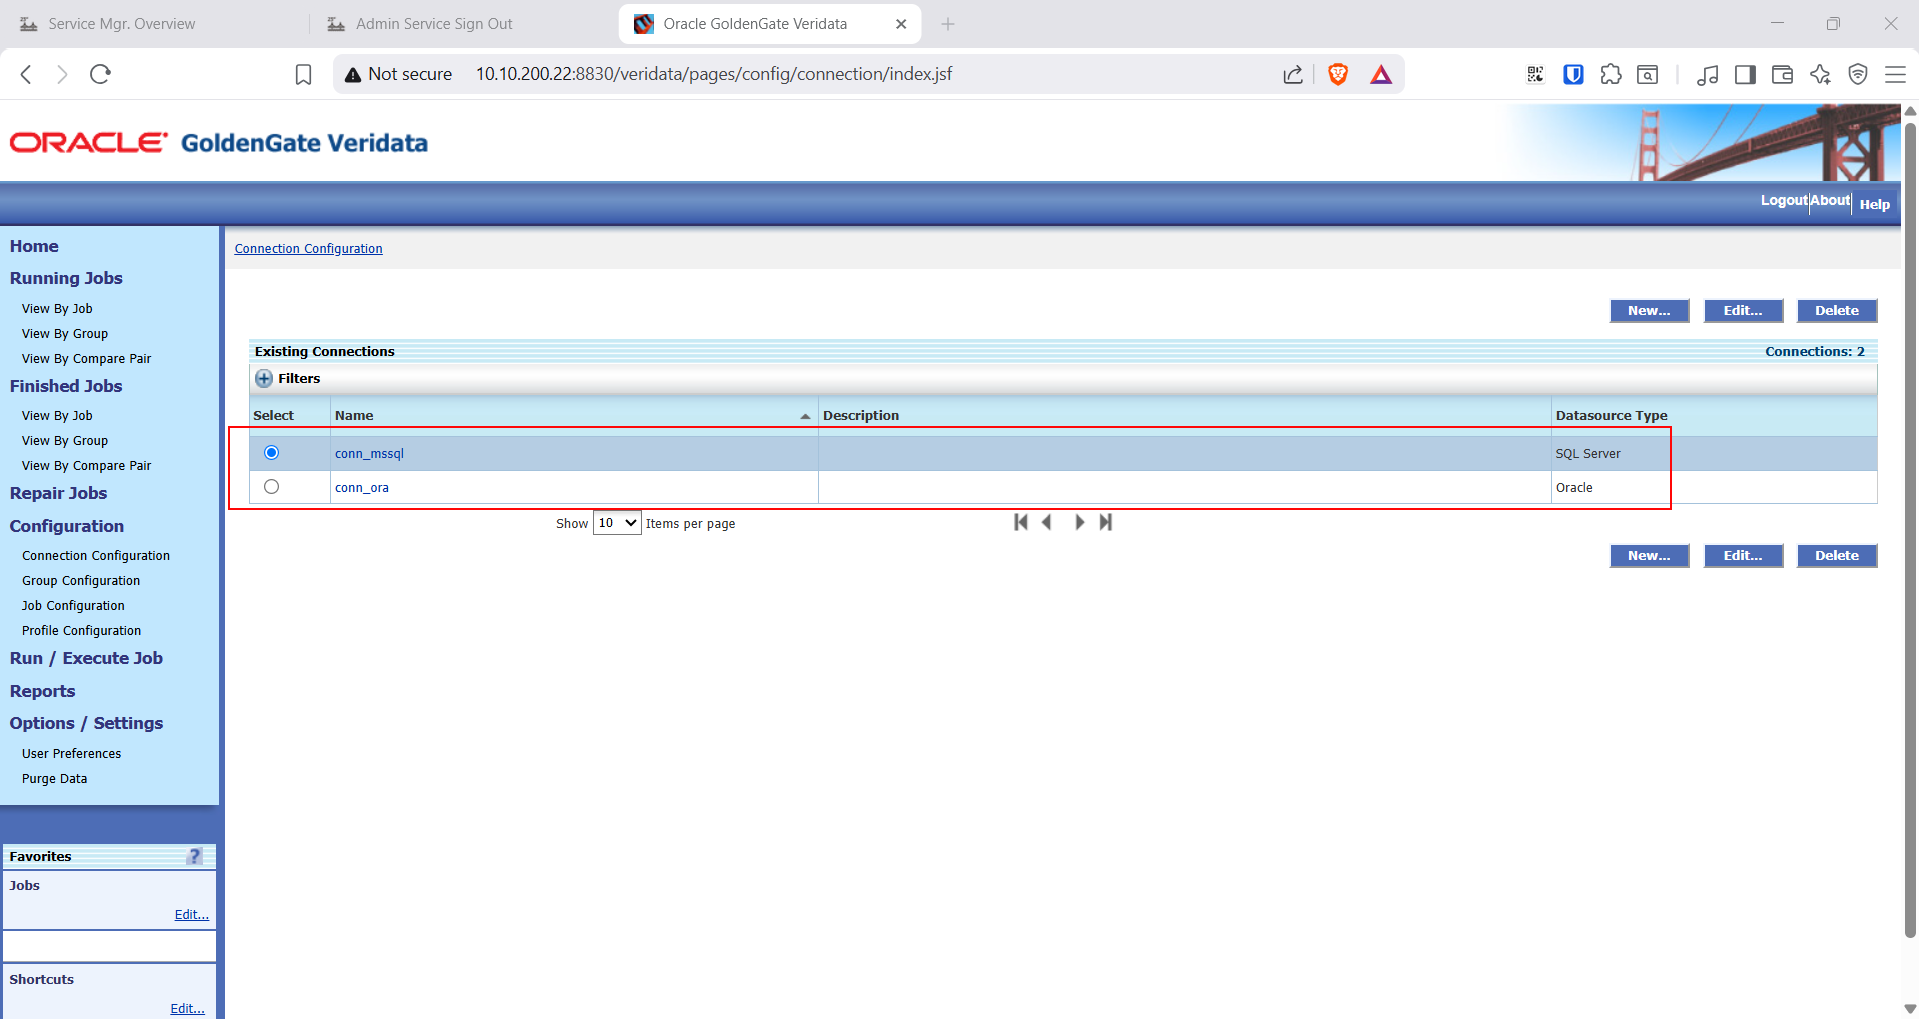Viewport: 1919px width, 1019px height.
Task: Click the Favorites help question mark icon
Action: 195,856
